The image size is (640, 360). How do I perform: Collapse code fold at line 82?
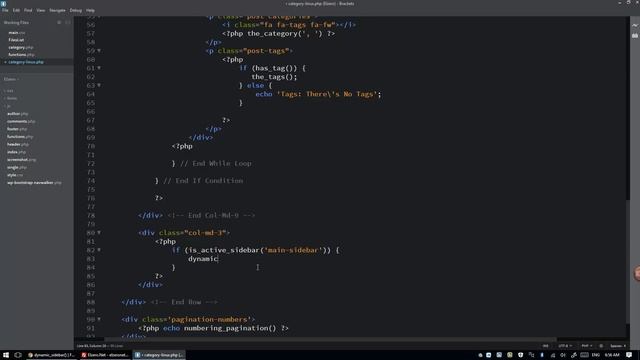pos(99,250)
